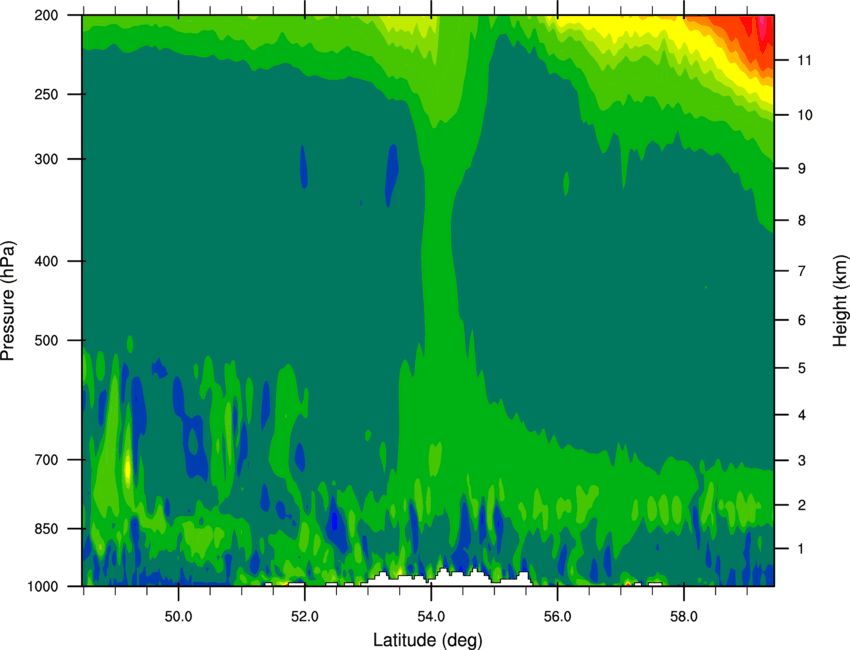Click the 700 pressure tick label
The width and height of the screenshot is (850, 650).
47,460
